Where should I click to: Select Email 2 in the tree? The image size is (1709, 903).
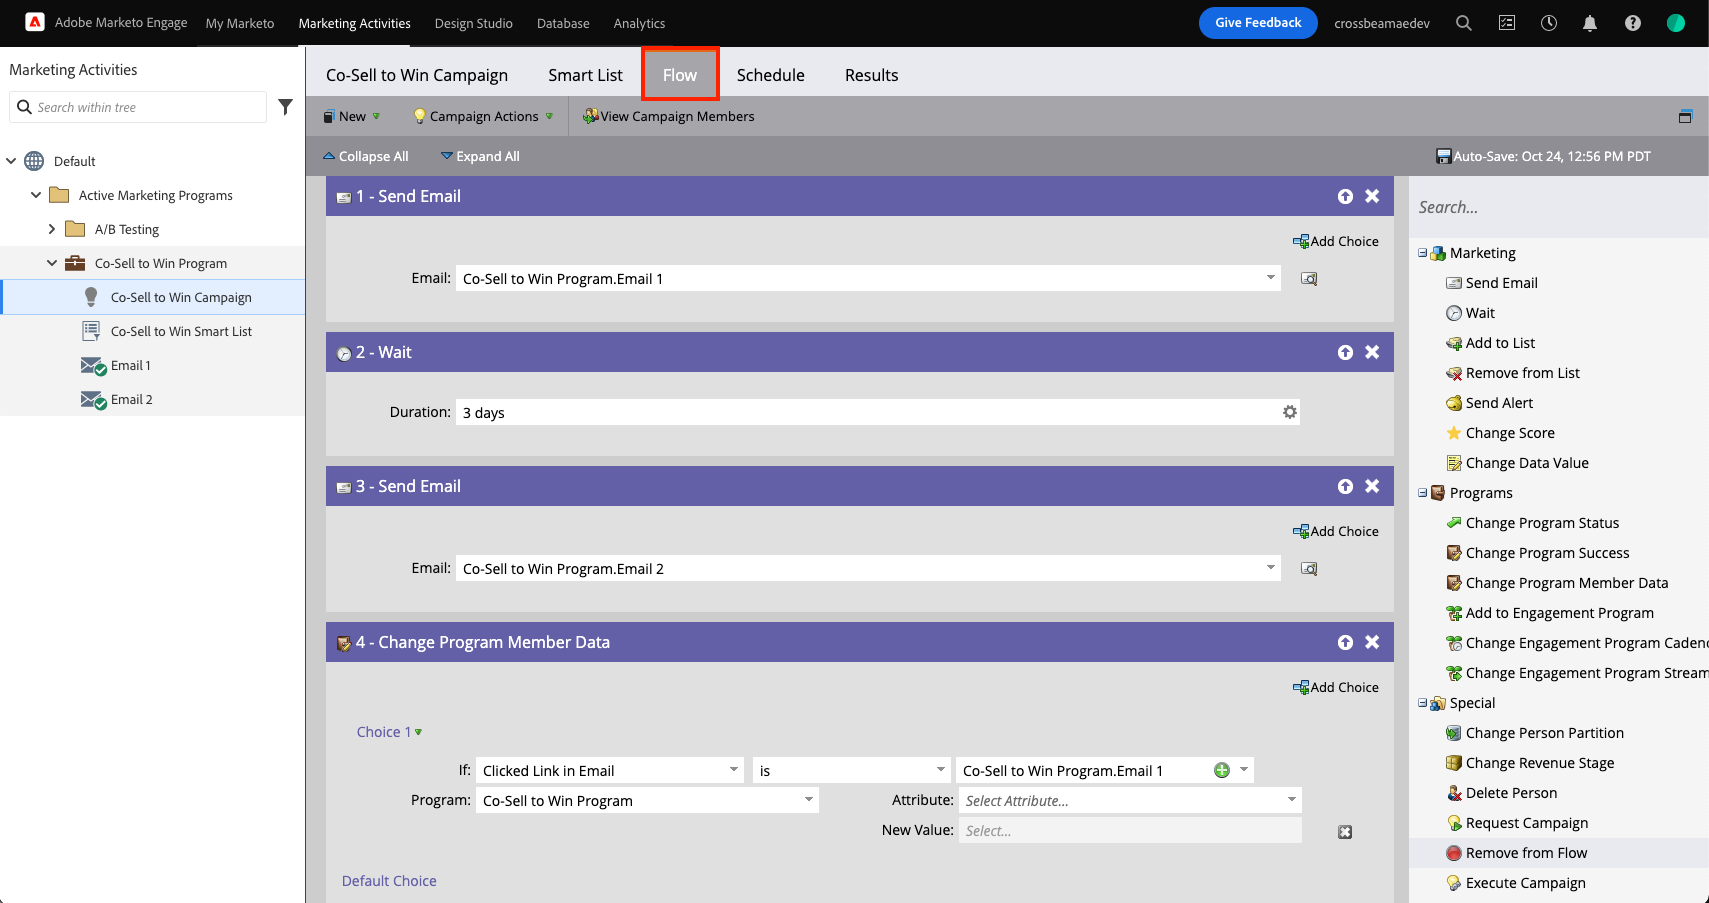coord(131,399)
